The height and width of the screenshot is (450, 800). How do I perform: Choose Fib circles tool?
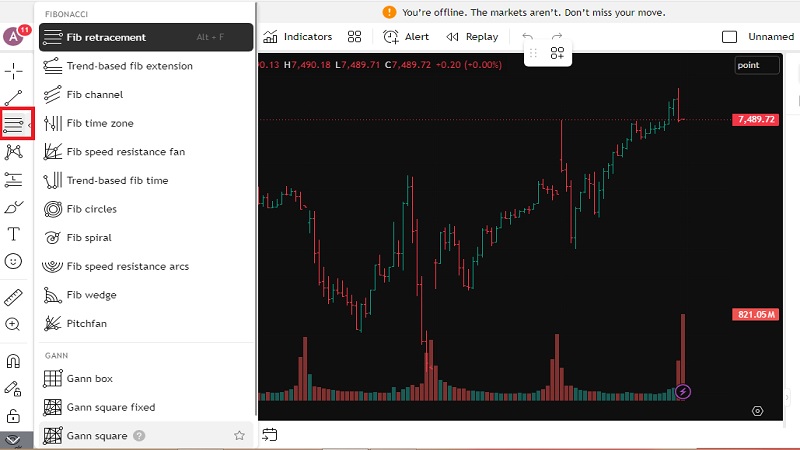coord(146,209)
